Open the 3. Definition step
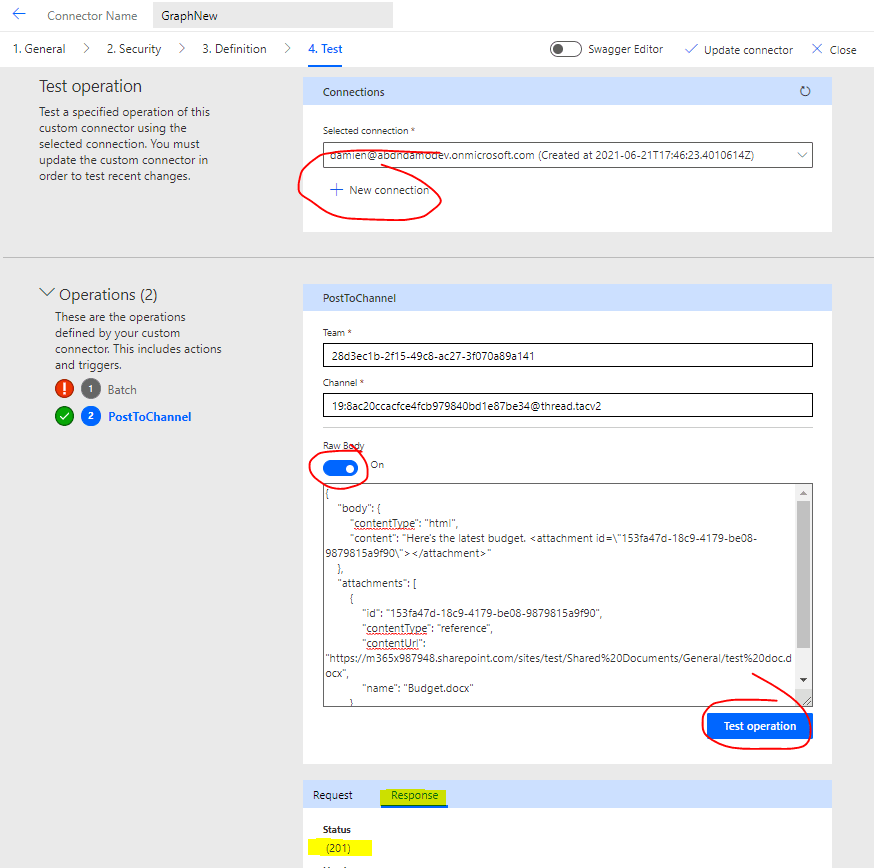Screen dimensions: 874x868 pyautogui.click(x=234, y=49)
